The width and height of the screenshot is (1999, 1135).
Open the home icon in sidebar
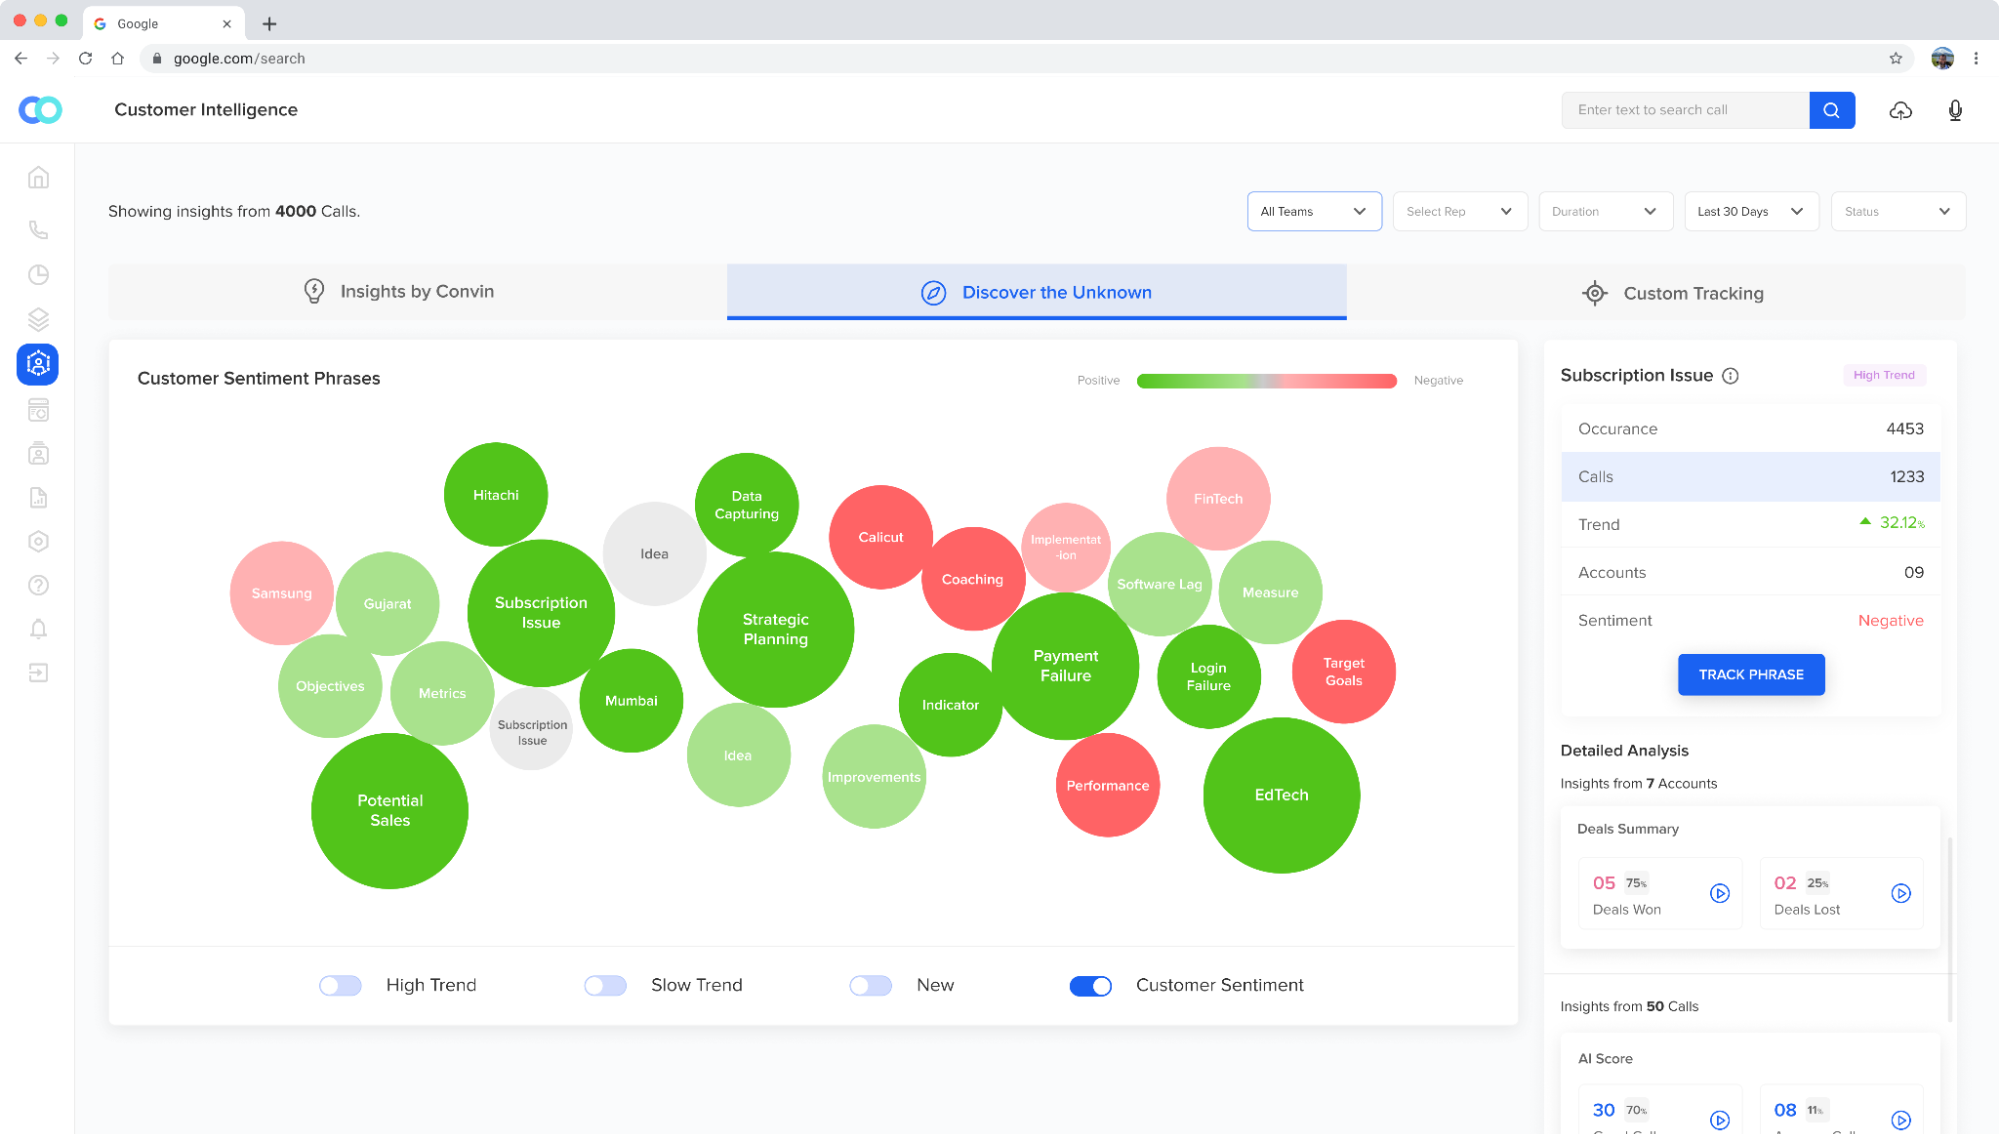click(38, 178)
